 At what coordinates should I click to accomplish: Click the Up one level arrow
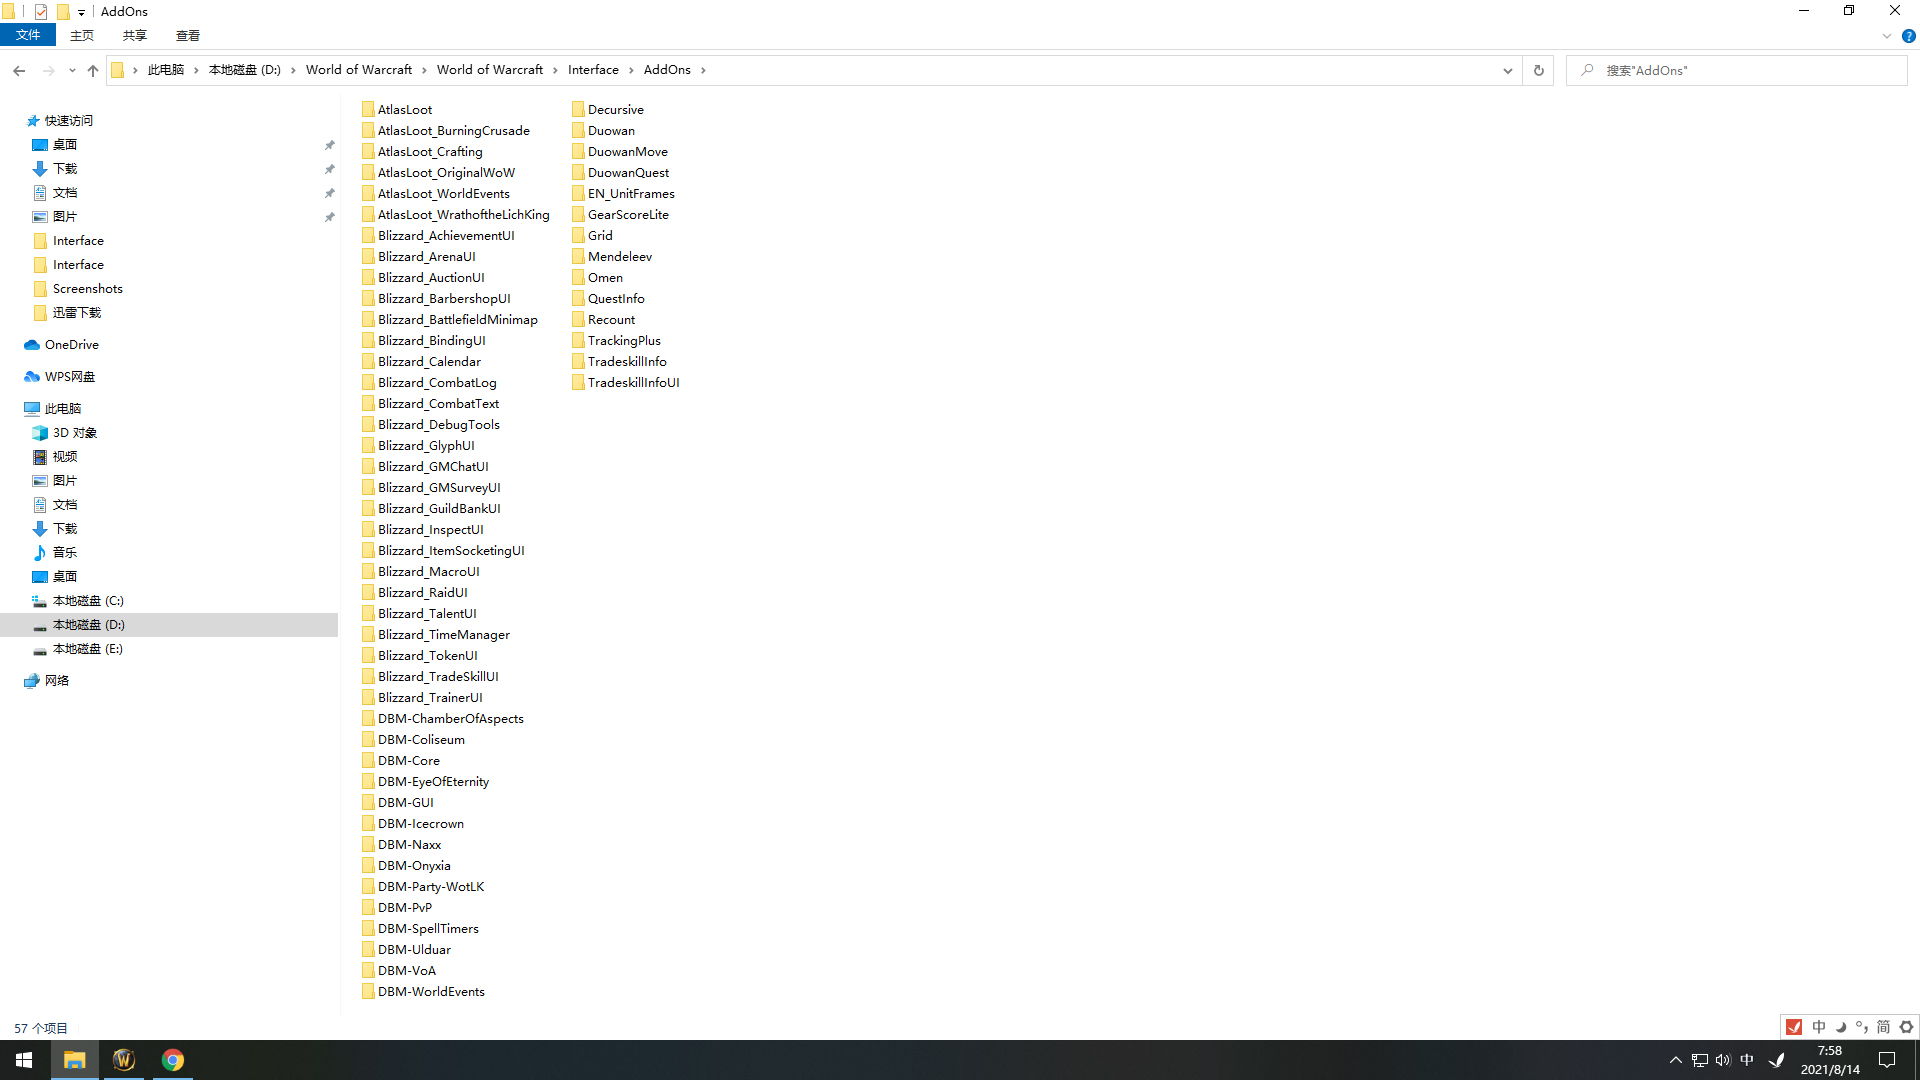point(93,70)
